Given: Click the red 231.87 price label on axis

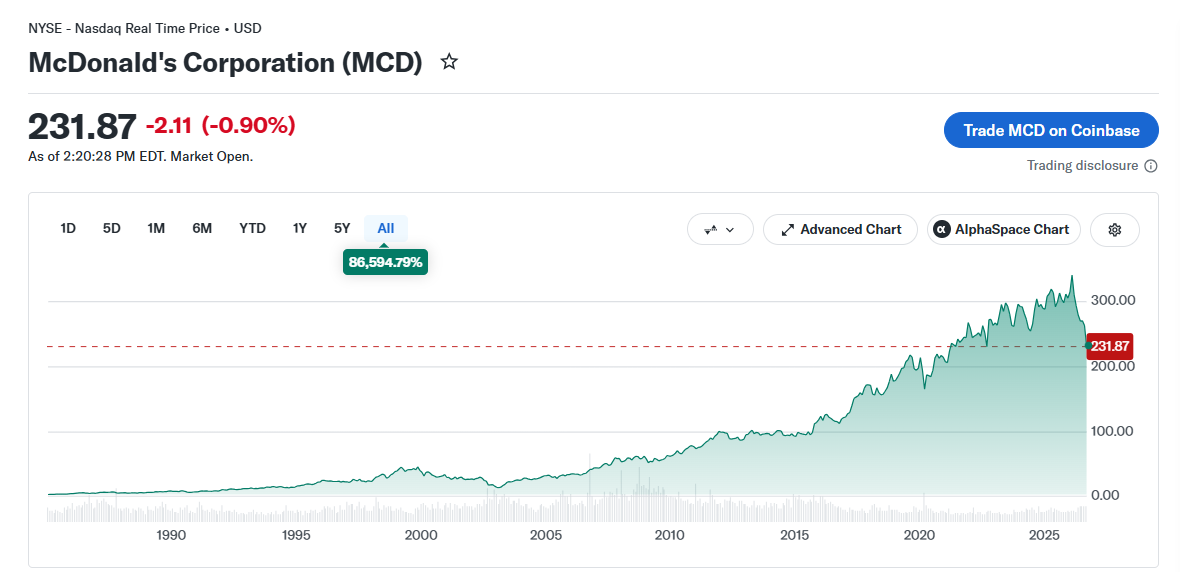Looking at the screenshot, I should pyautogui.click(x=1112, y=346).
